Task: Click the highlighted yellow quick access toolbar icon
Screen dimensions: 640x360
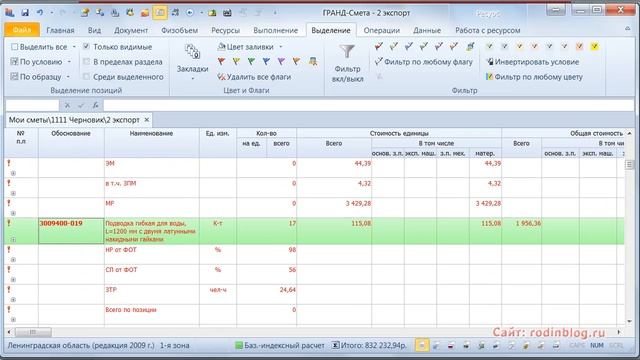Action: pyautogui.click(x=160, y=13)
